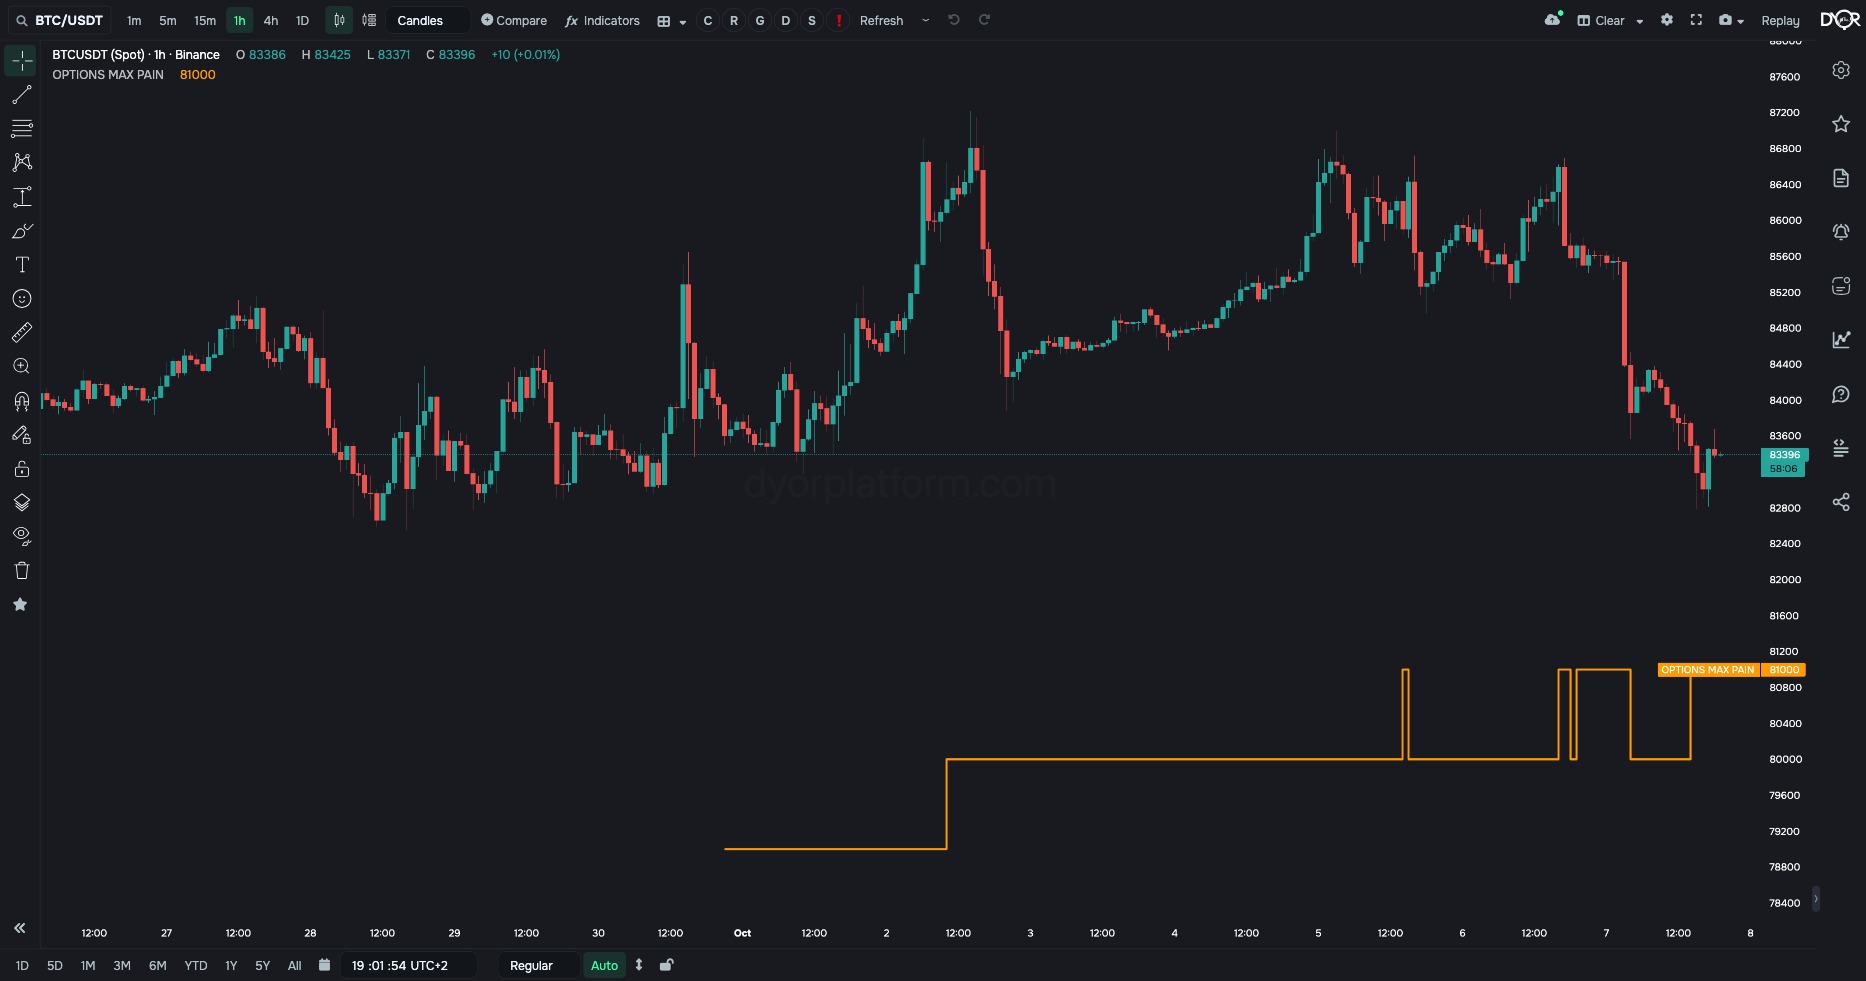
Task: Switch to the 5m timeframe
Action: tap(167, 21)
